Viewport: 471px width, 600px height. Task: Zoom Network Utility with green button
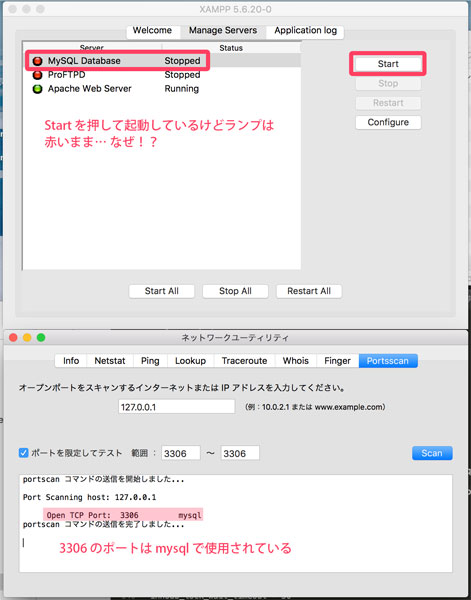pos(41,338)
